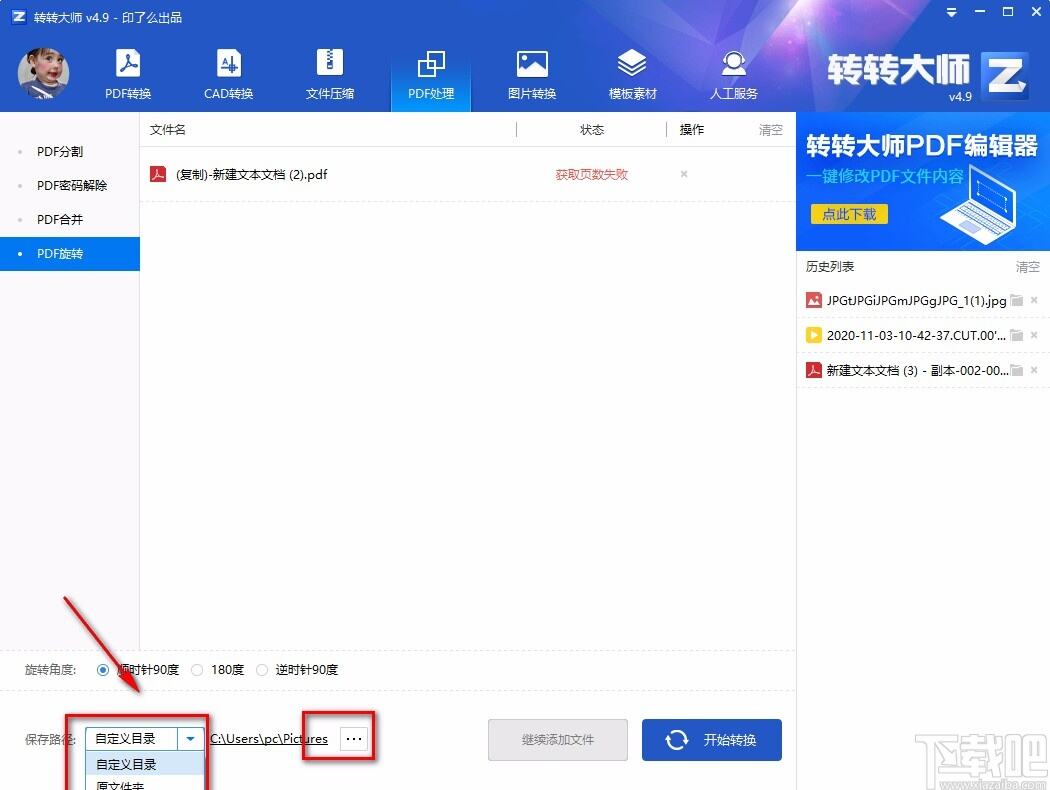Image resolution: width=1050 pixels, height=790 pixels.
Task: Open the 文件压缩 tool
Action: 329,74
